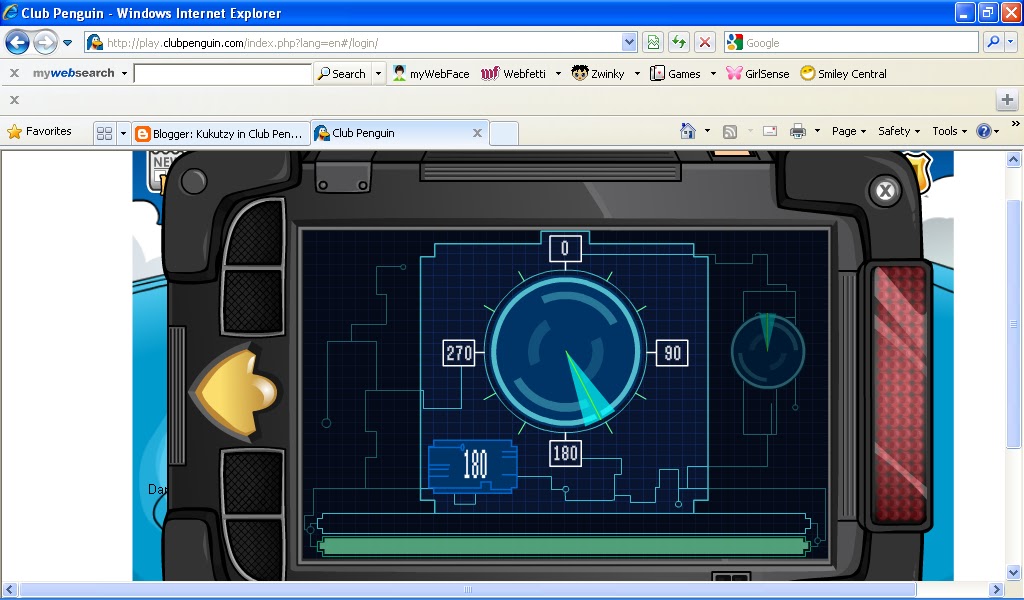Open mywebsearch logo dropdown

[124, 73]
